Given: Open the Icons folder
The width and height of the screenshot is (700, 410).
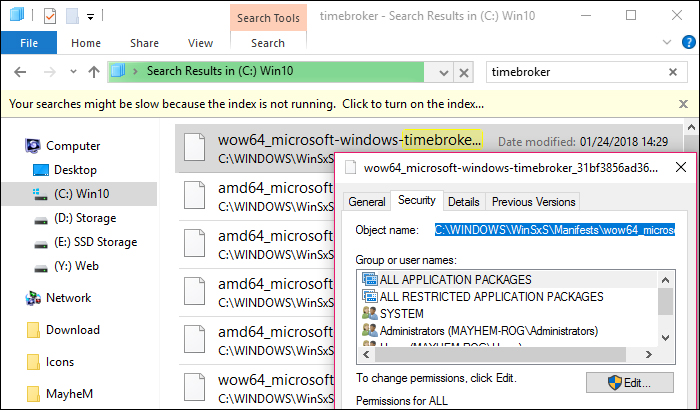Looking at the screenshot, I should (60, 362).
